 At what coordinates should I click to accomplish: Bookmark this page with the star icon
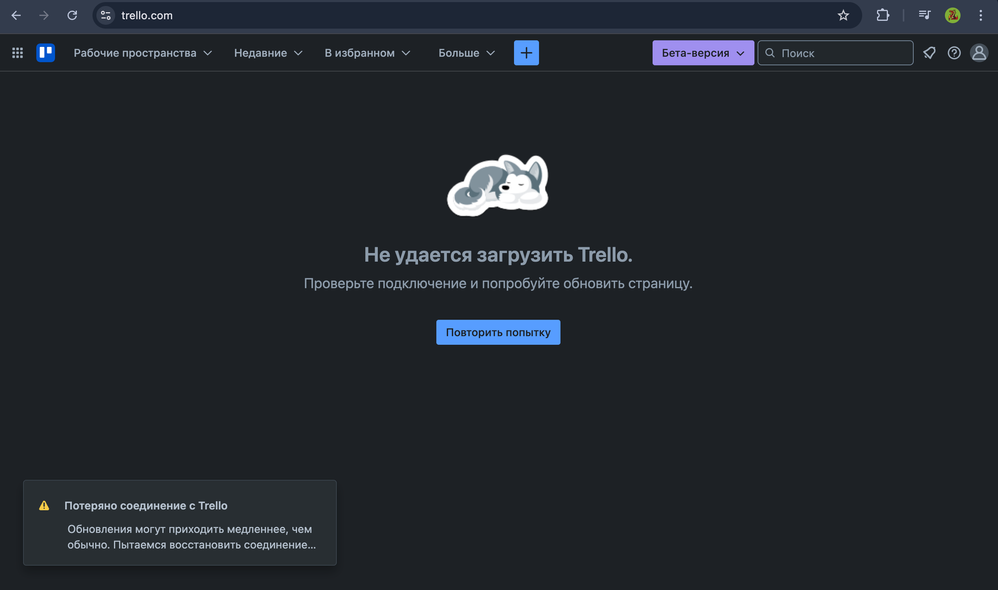tap(843, 15)
